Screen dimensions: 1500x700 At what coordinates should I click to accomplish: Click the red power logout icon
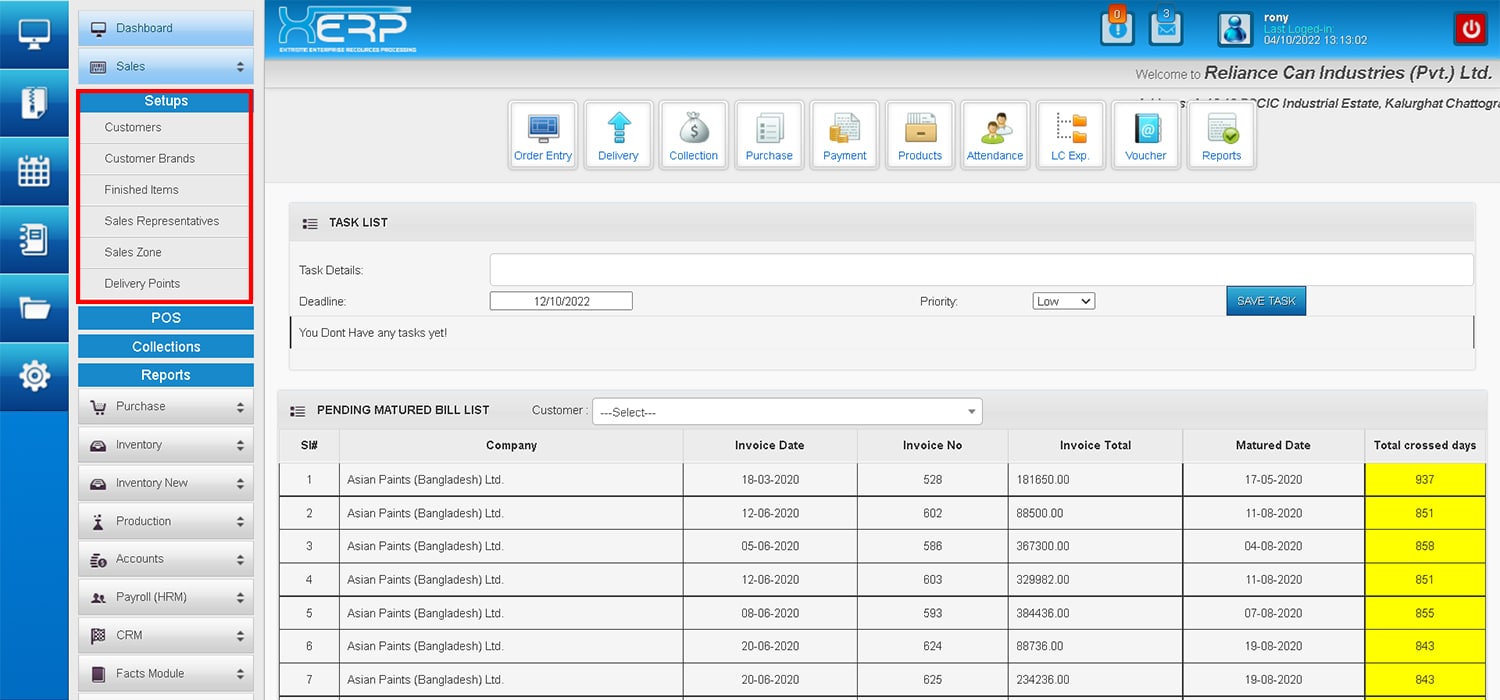pos(1470,29)
